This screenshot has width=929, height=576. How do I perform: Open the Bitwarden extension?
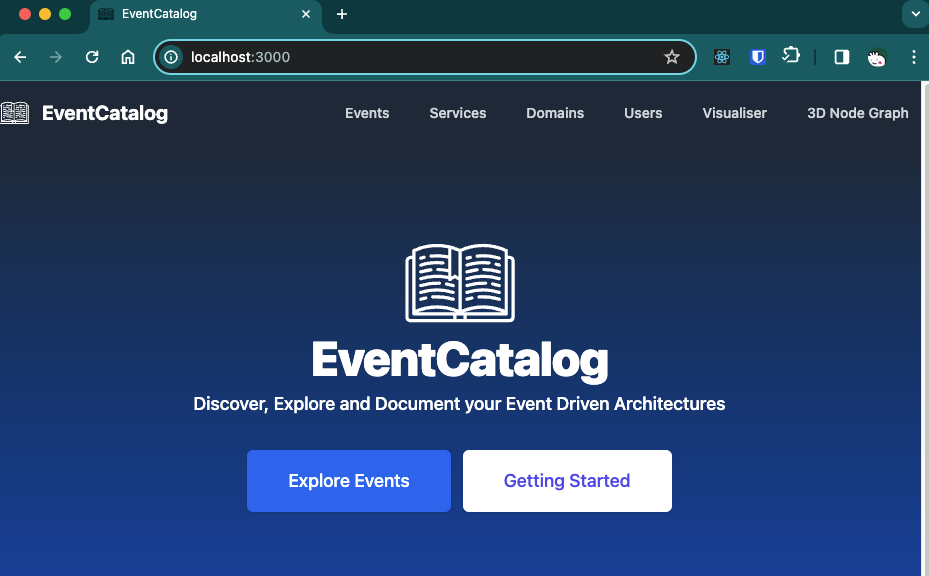[x=757, y=57]
